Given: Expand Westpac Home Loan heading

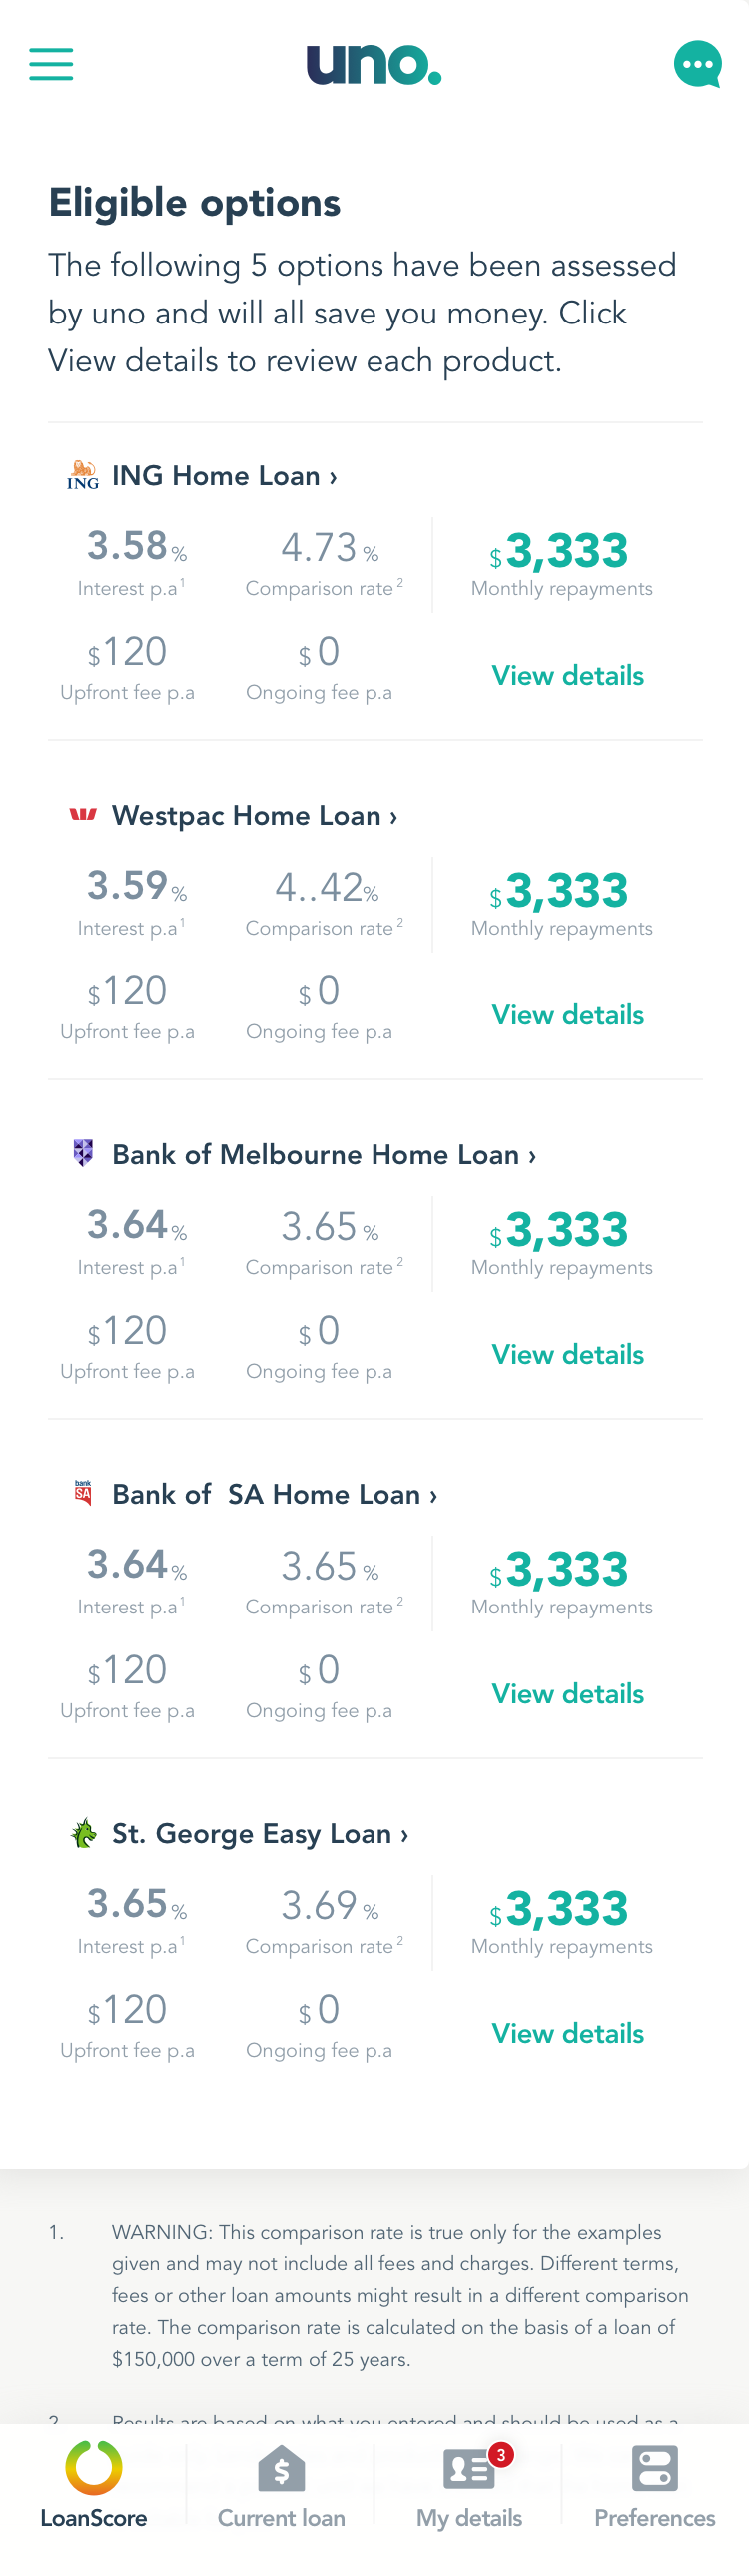Looking at the screenshot, I should click(254, 815).
